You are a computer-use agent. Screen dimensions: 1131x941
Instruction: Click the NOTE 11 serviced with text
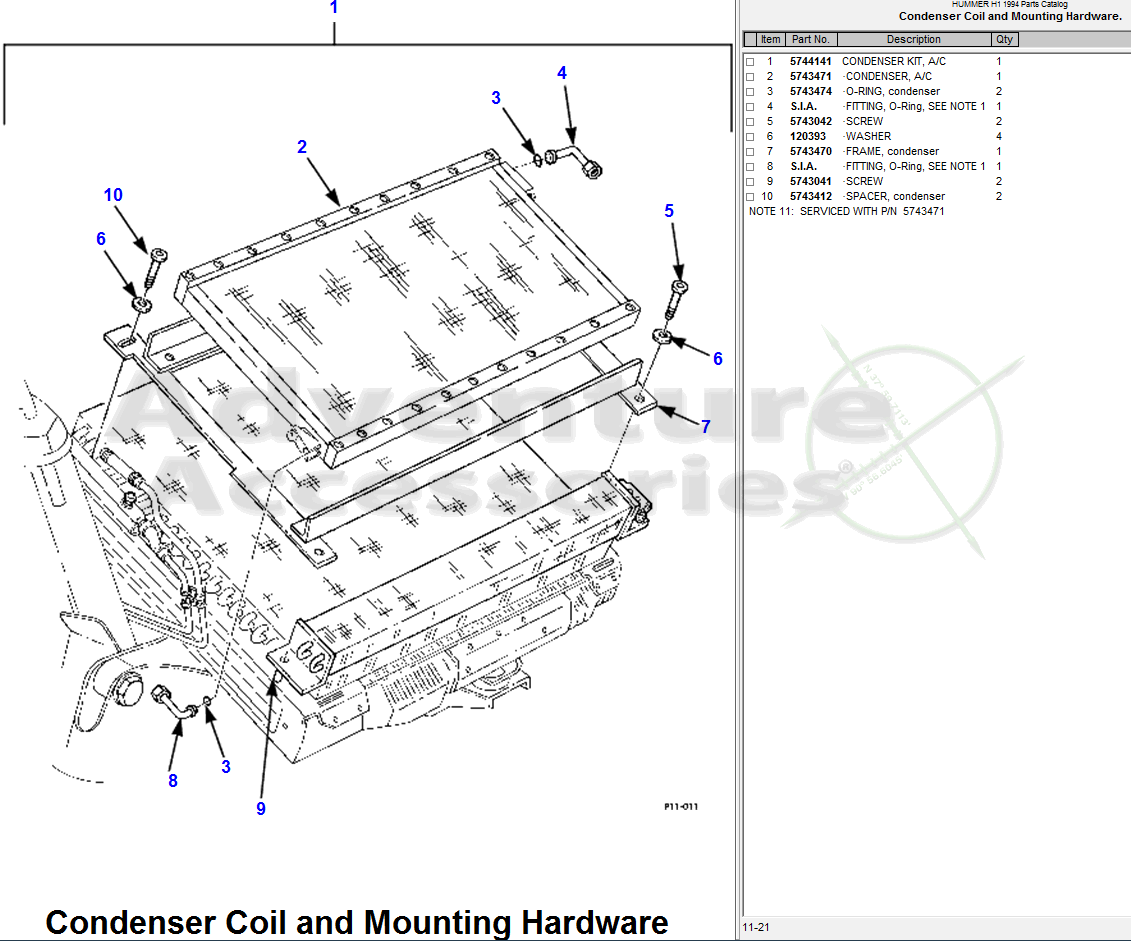(x=846, y=211)
